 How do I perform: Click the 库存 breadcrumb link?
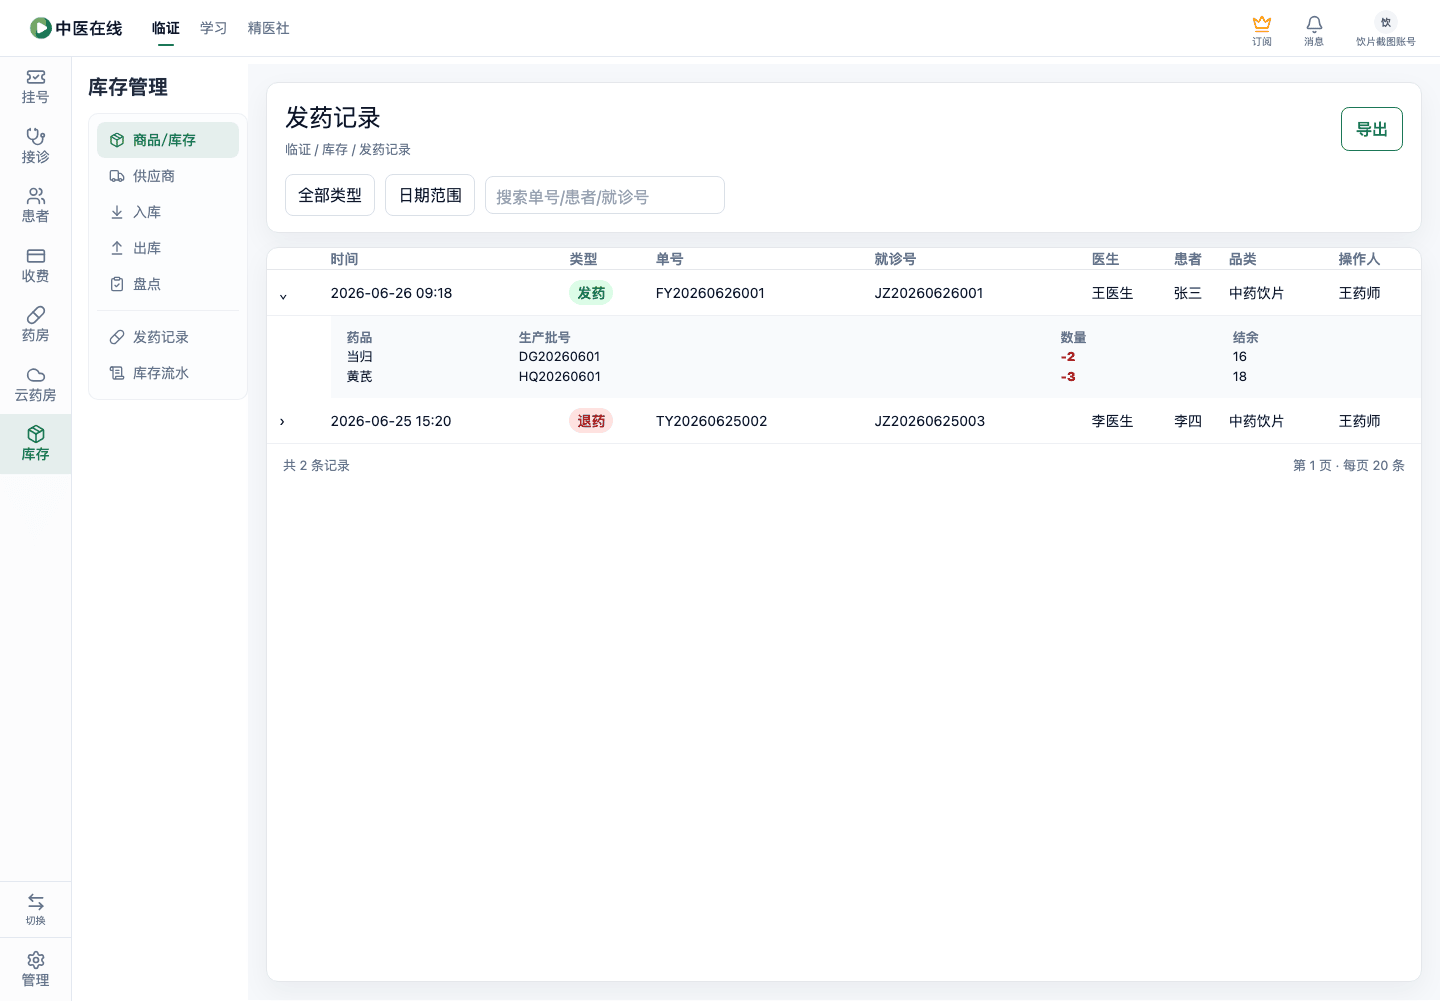click(x=335, y=149)
